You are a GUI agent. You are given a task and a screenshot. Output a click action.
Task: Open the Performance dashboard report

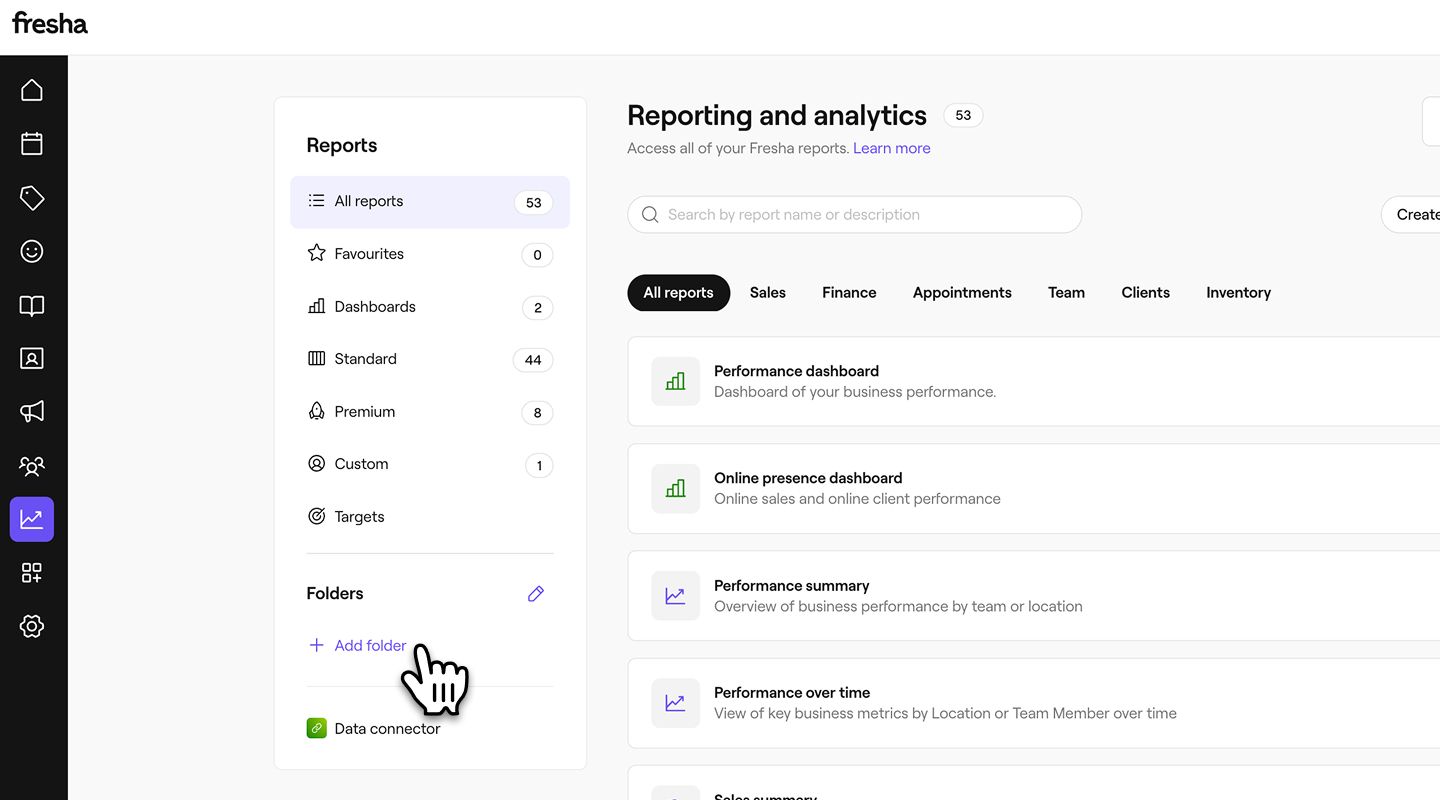coord(796,371)
